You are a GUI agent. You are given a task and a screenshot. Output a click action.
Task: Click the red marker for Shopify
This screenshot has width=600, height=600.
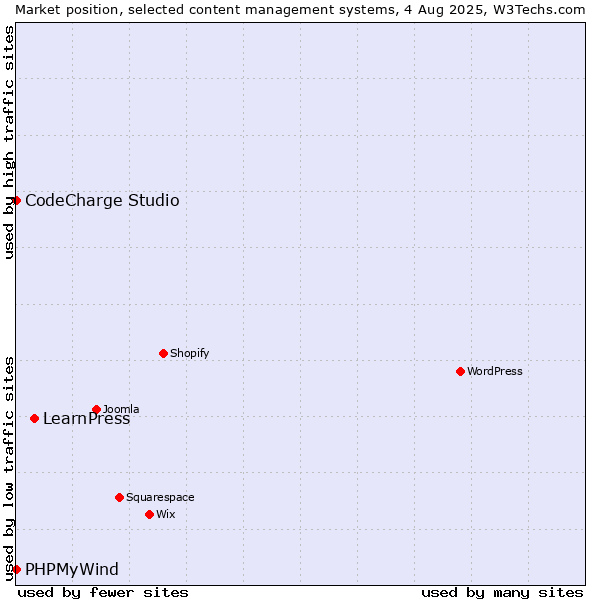point(163,354)
